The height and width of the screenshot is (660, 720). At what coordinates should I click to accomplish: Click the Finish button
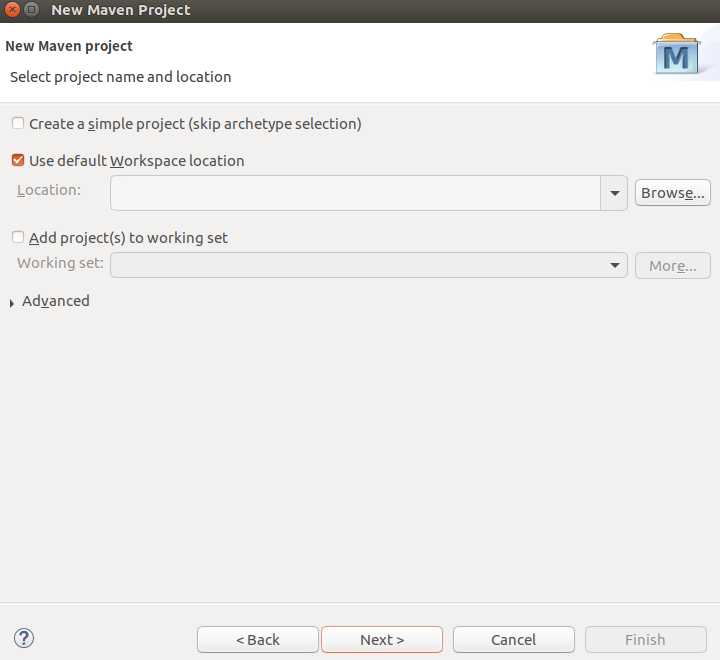pos(645,639)
